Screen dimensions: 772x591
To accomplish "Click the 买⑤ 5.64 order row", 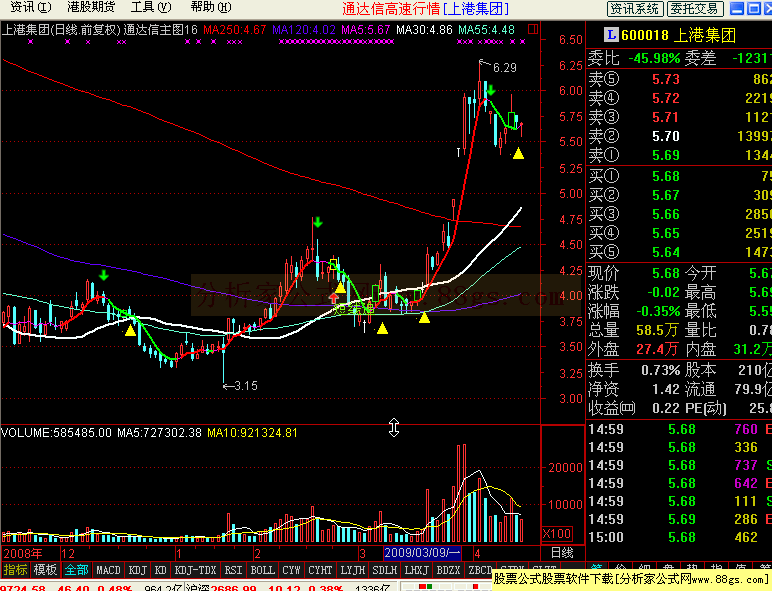I will point(679,252).
